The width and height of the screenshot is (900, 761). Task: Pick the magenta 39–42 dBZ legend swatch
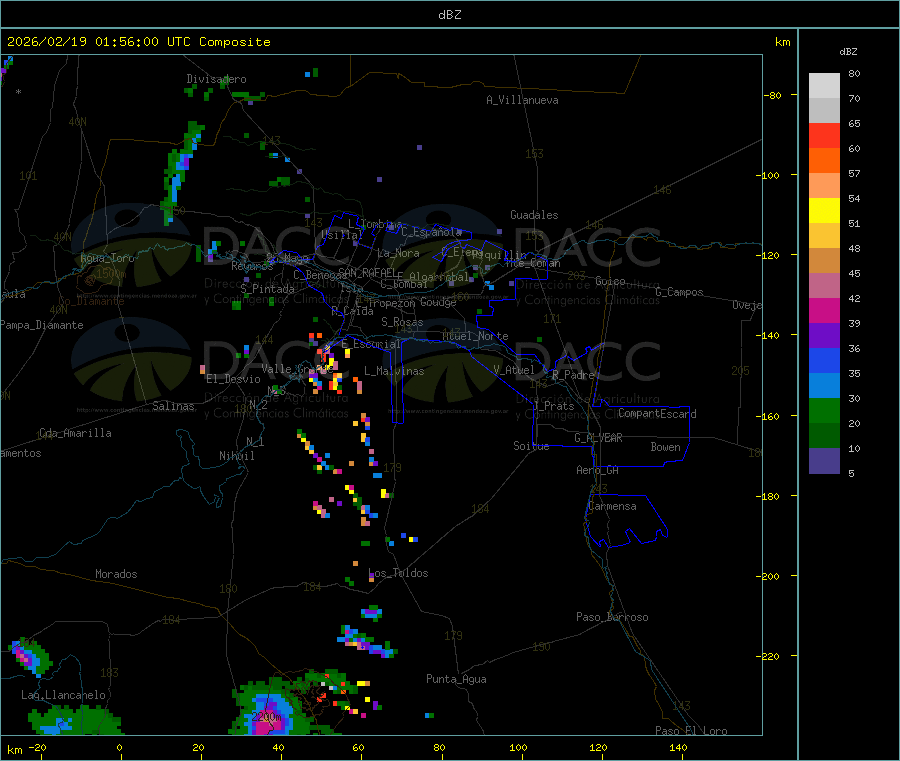tap(824, 310)
